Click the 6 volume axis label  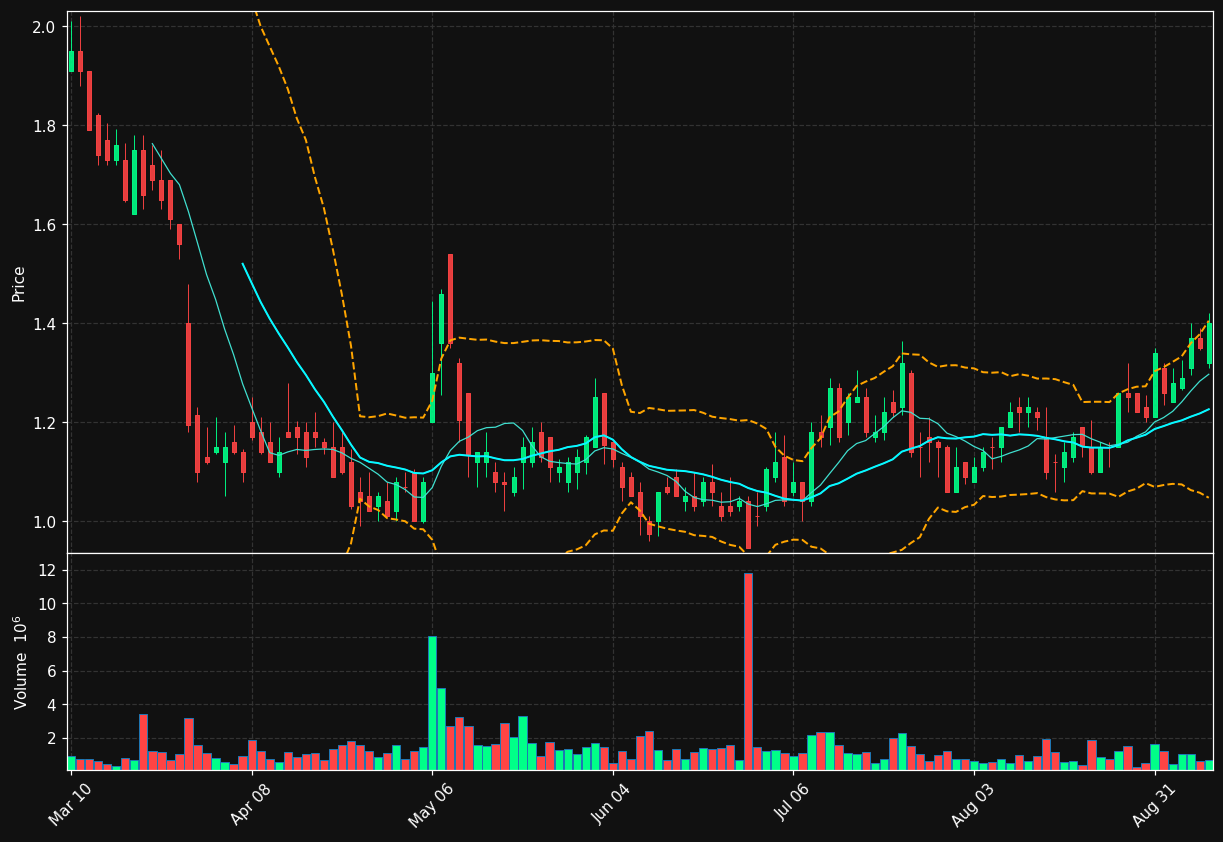[51, 672]
